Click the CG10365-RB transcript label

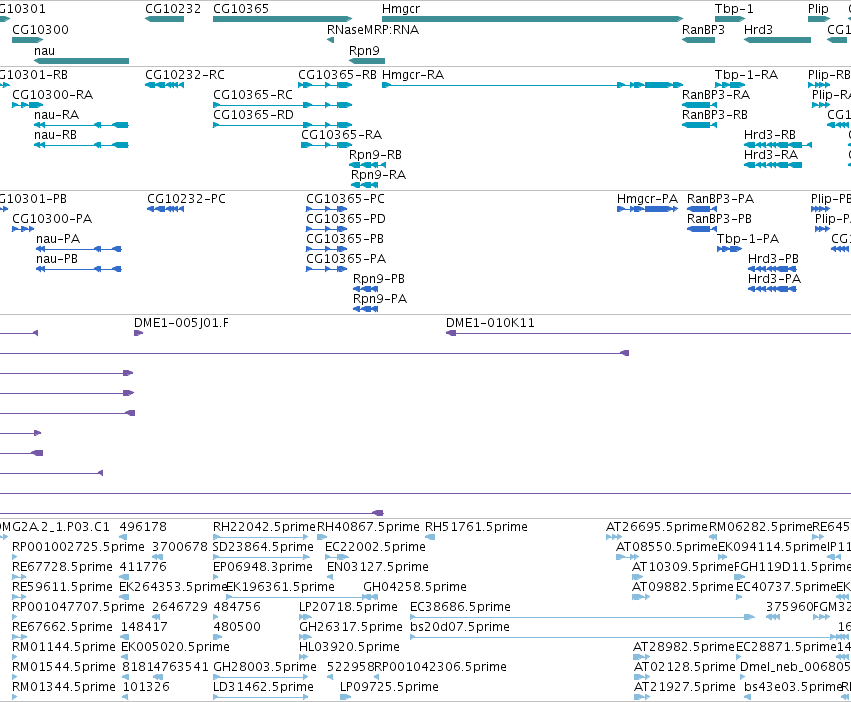[x=337, y=74]
